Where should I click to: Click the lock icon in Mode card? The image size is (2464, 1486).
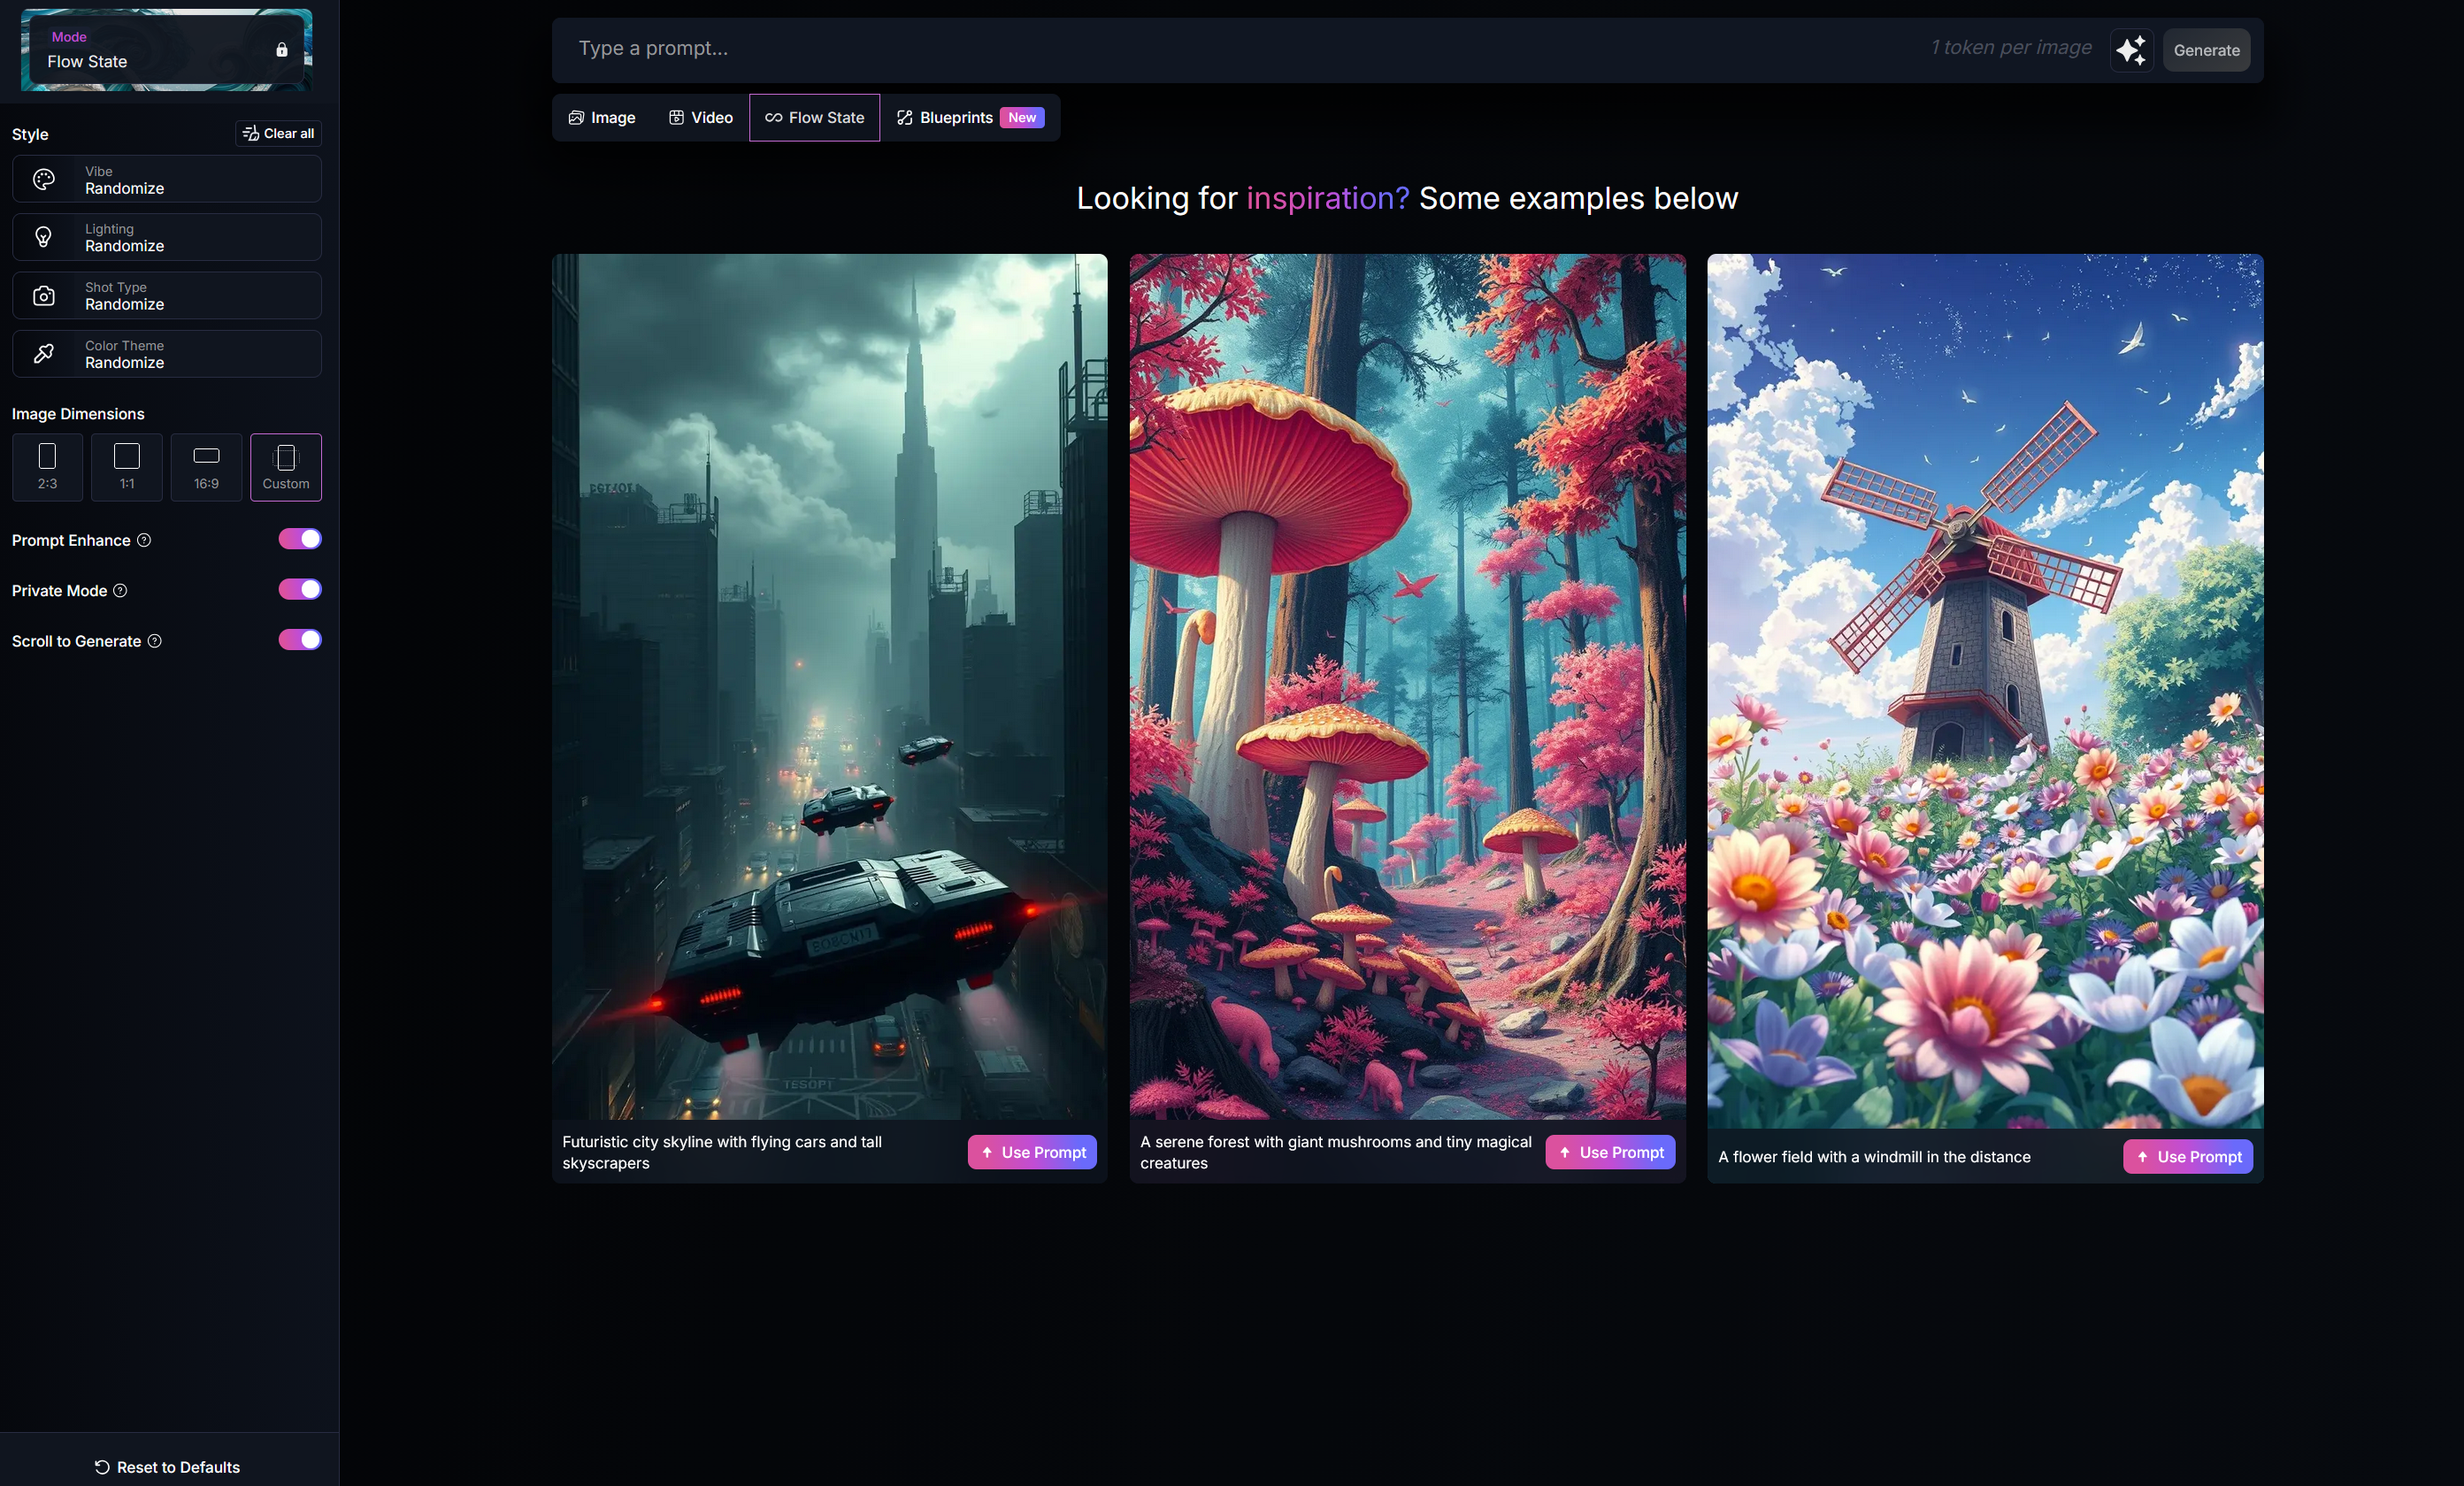click(x=282, y=50)
